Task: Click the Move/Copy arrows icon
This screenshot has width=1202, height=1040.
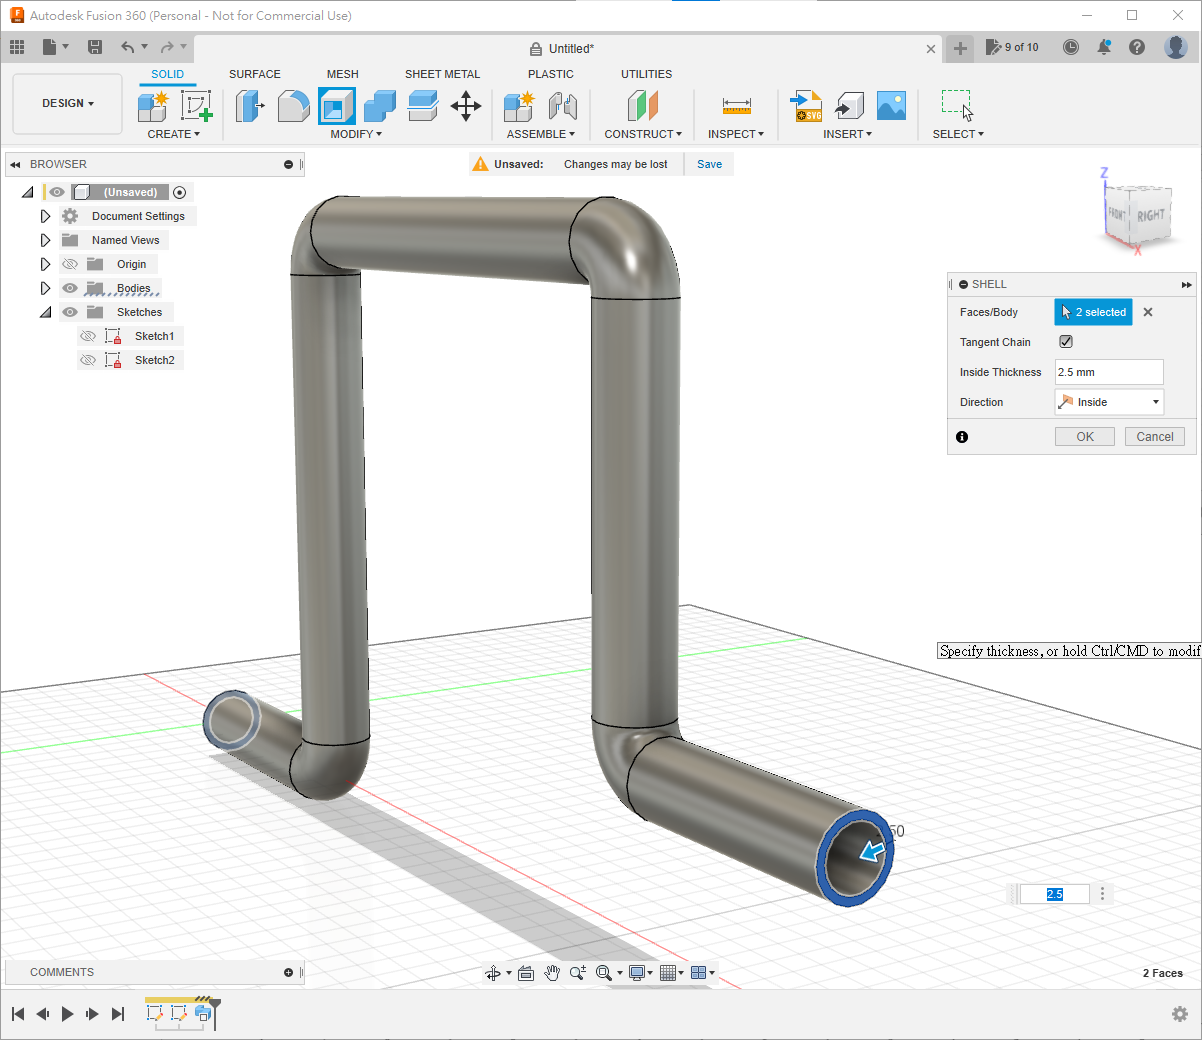Action: pyautogui.click(x=466, y=105)
